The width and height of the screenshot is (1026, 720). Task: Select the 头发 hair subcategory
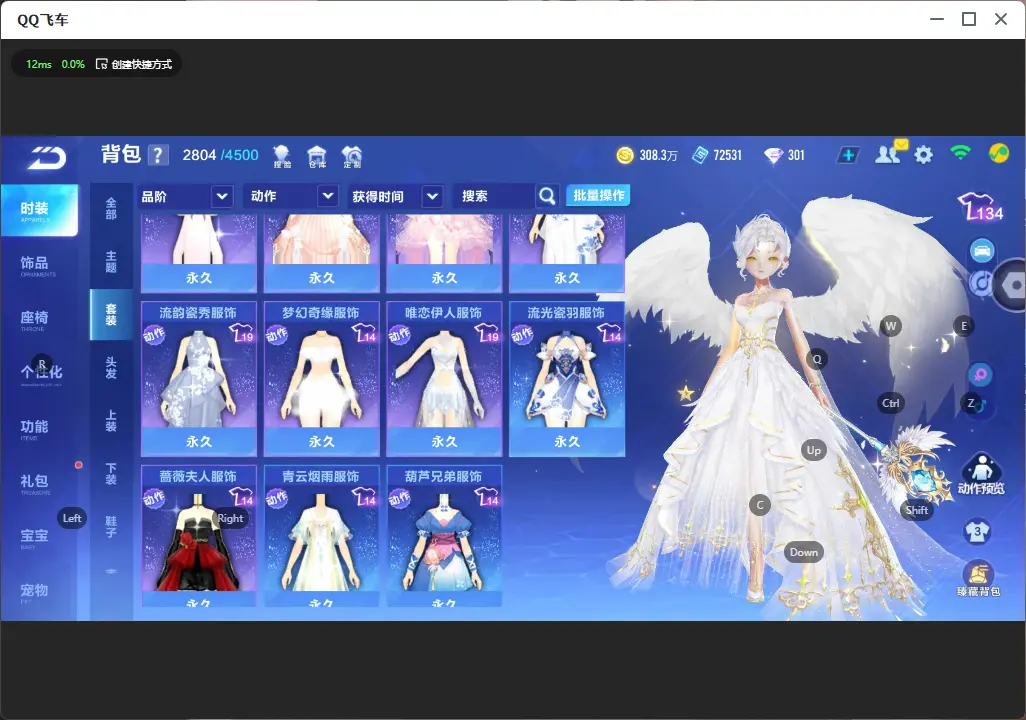(111, 368)
